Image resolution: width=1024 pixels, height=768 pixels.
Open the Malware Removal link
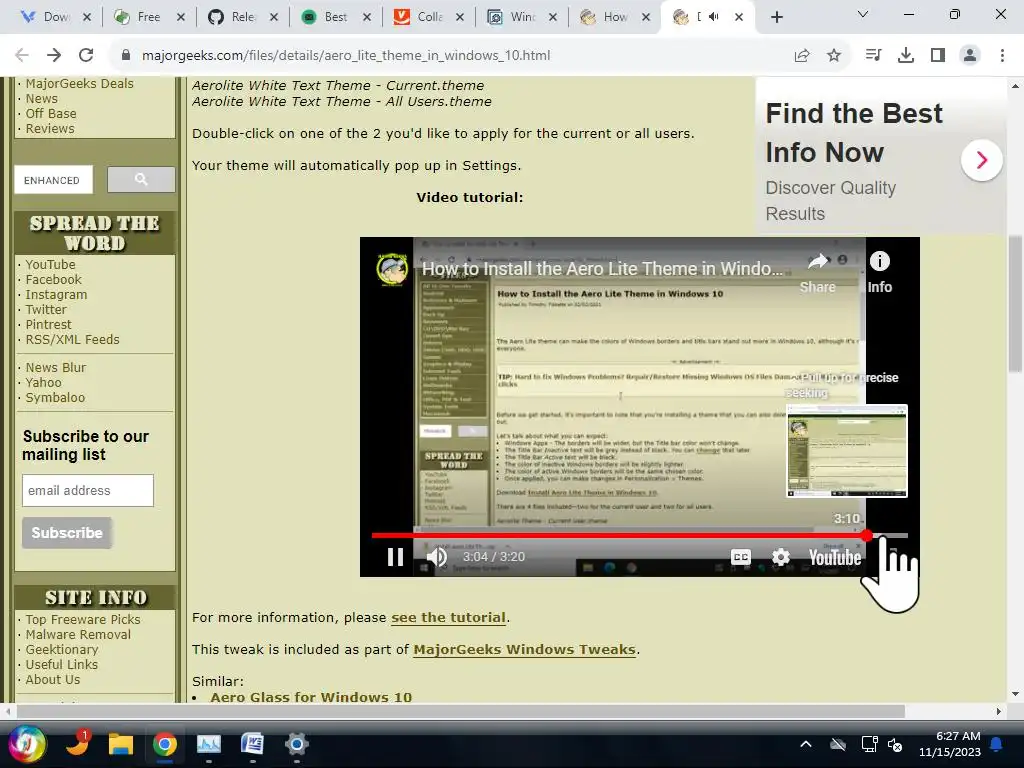[78, 634]
